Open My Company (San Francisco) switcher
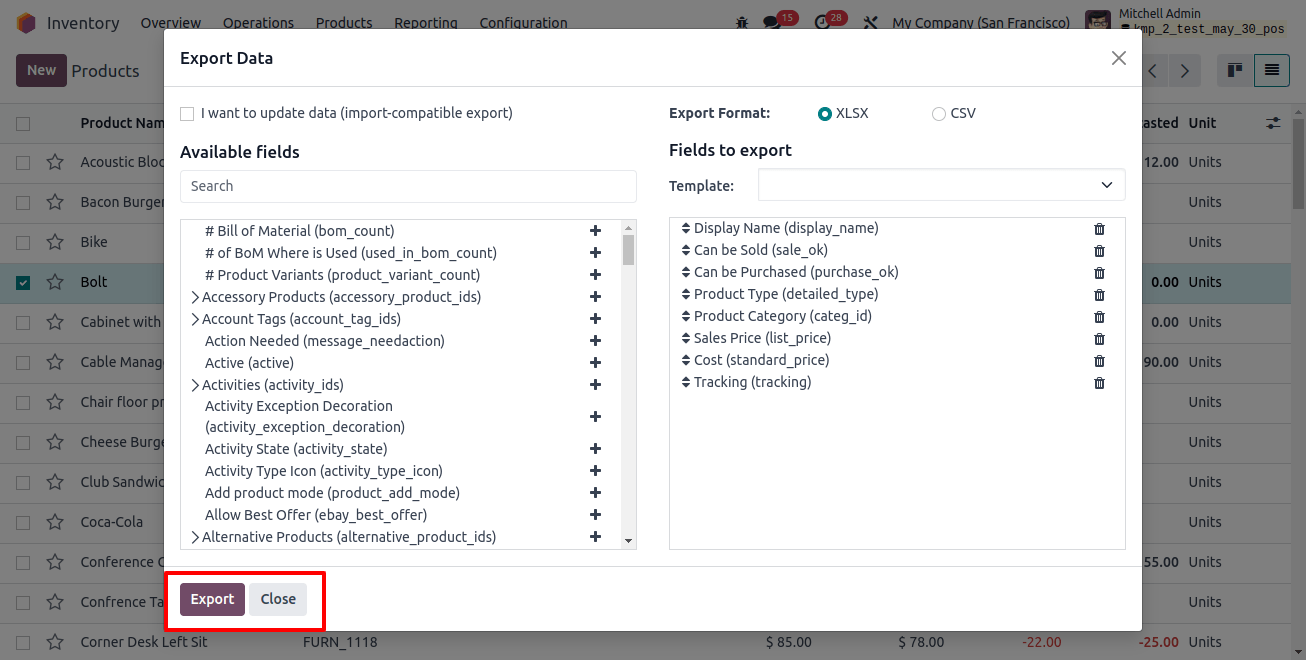 pos(981,22)
